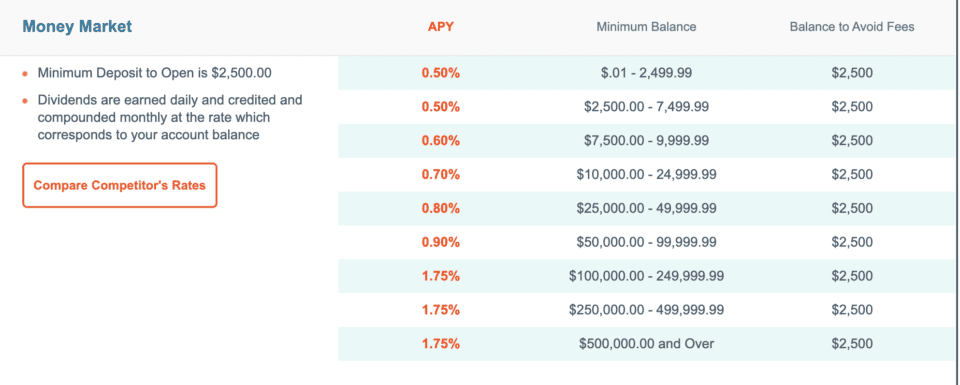Click the 0.70% APY rate
960x385 pixels.
point(441,174)
